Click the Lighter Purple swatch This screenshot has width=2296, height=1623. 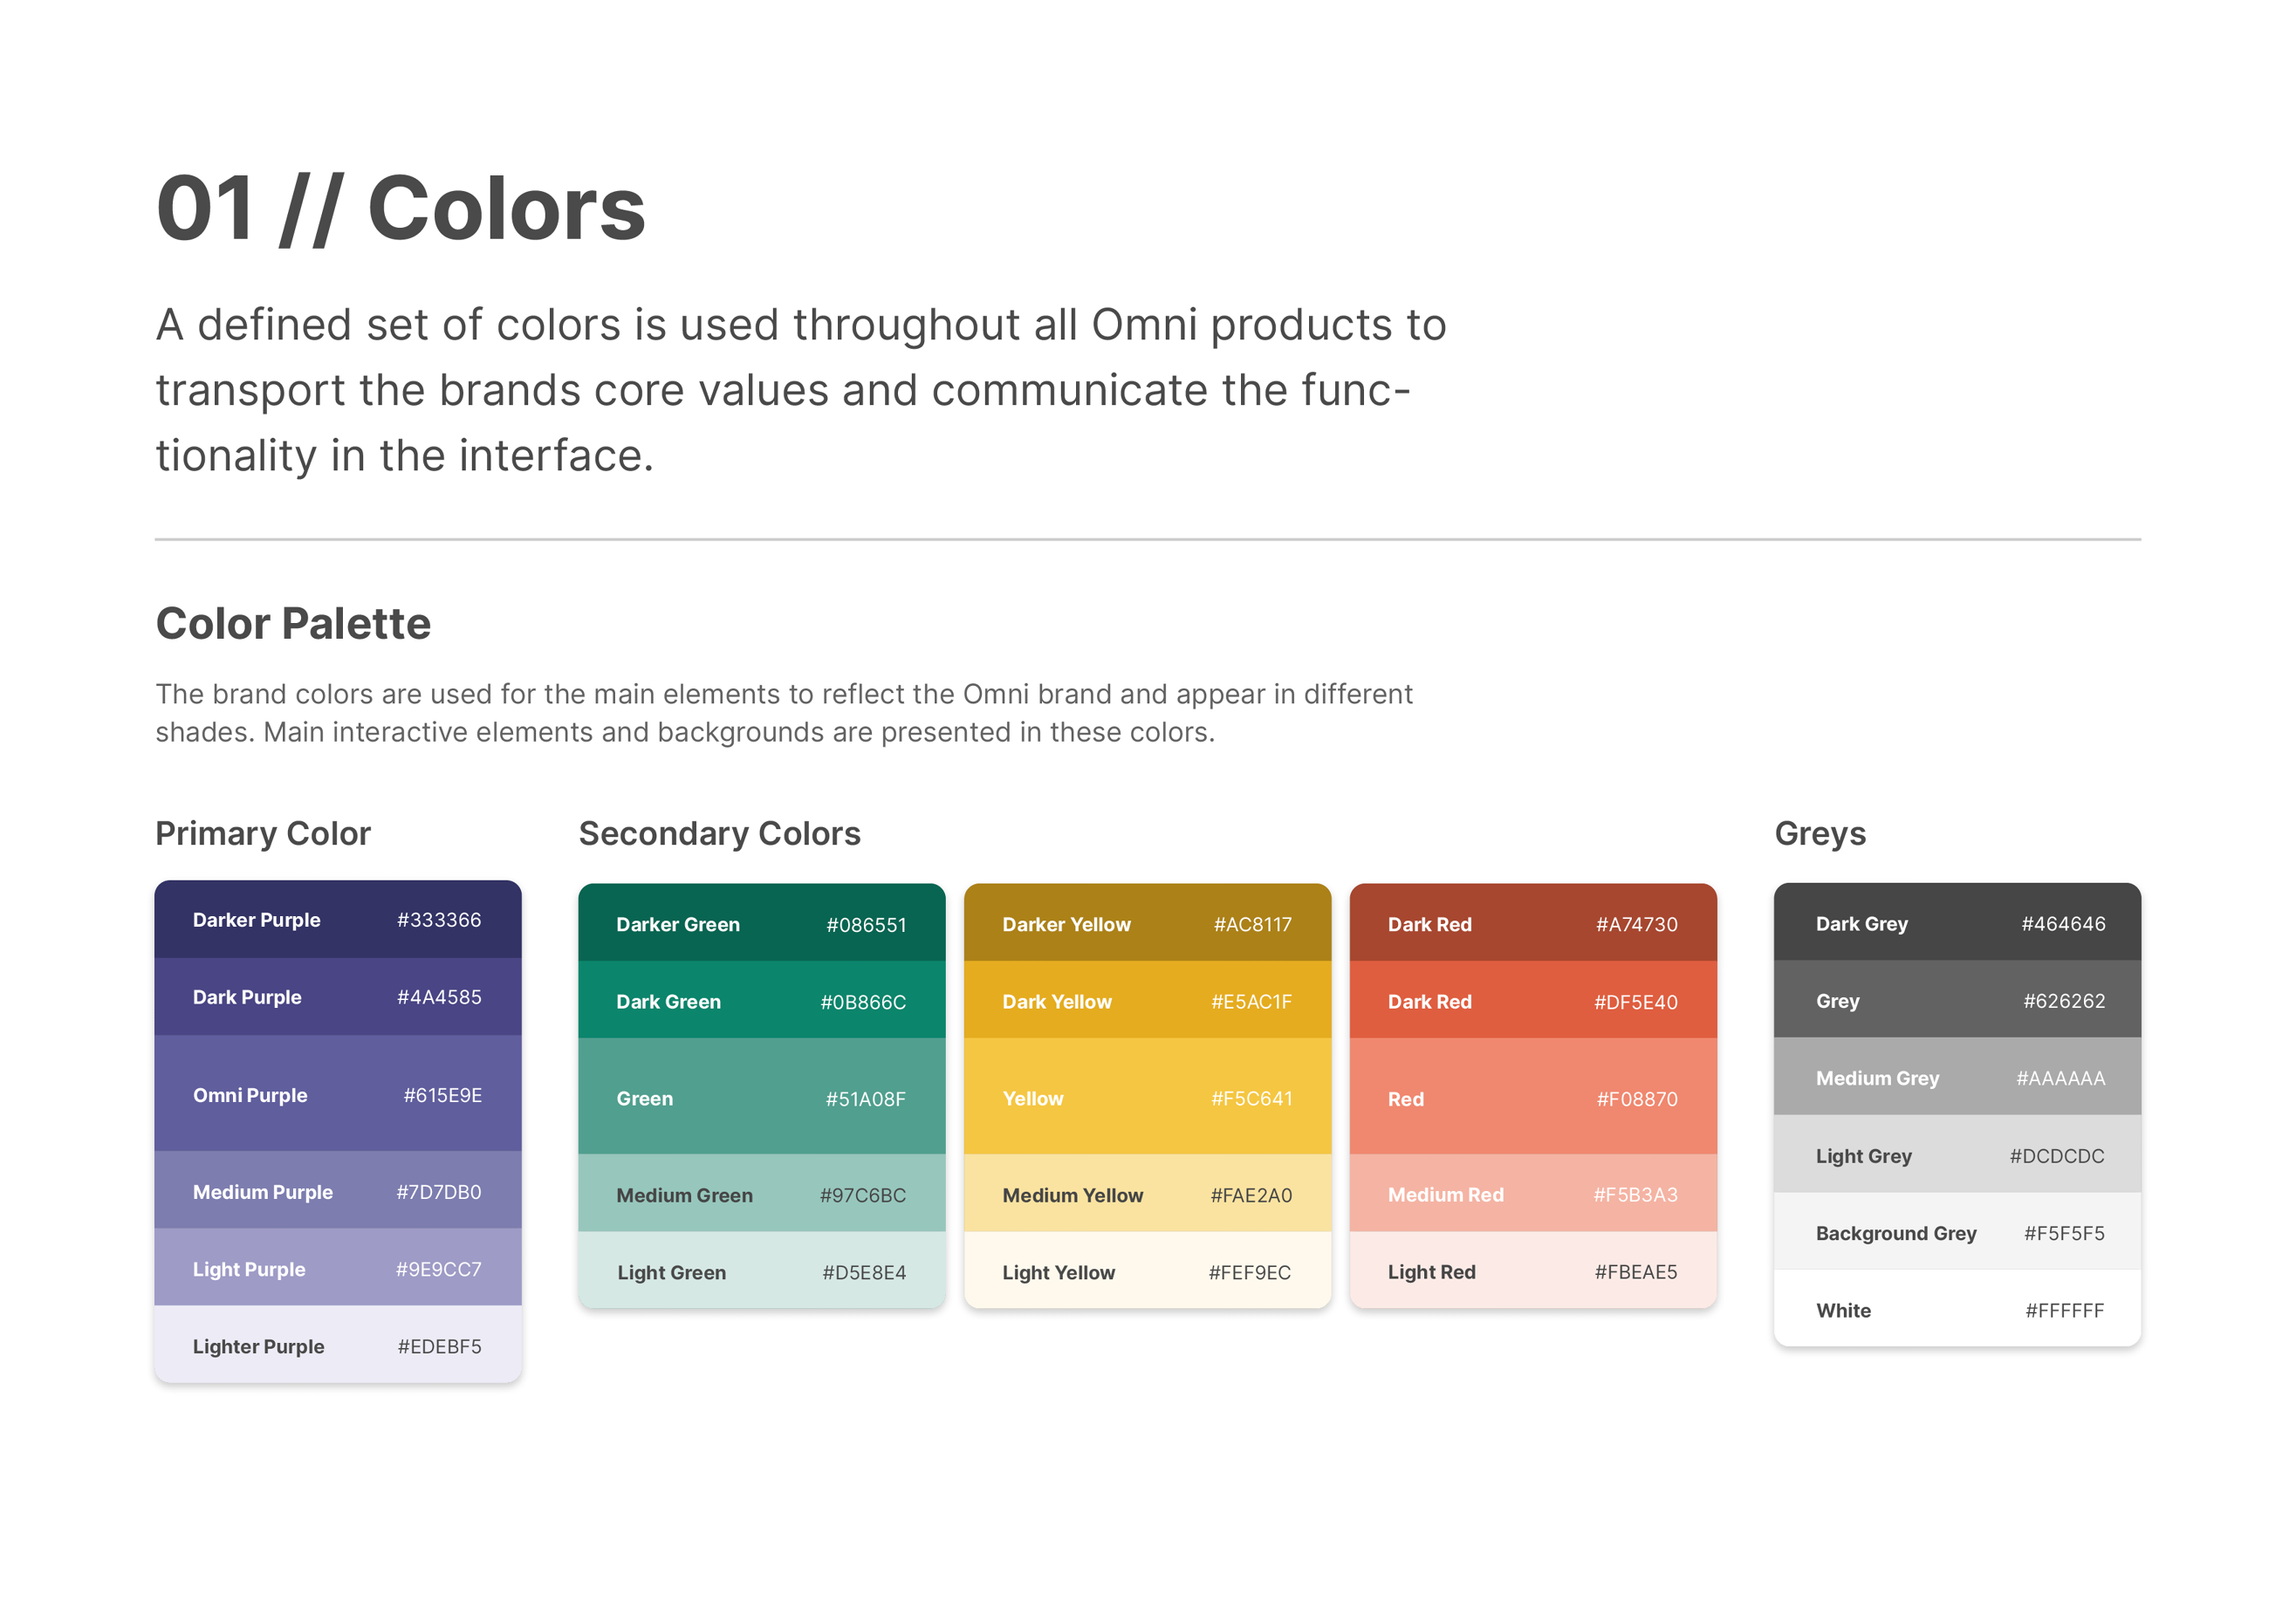[337, 1345]
